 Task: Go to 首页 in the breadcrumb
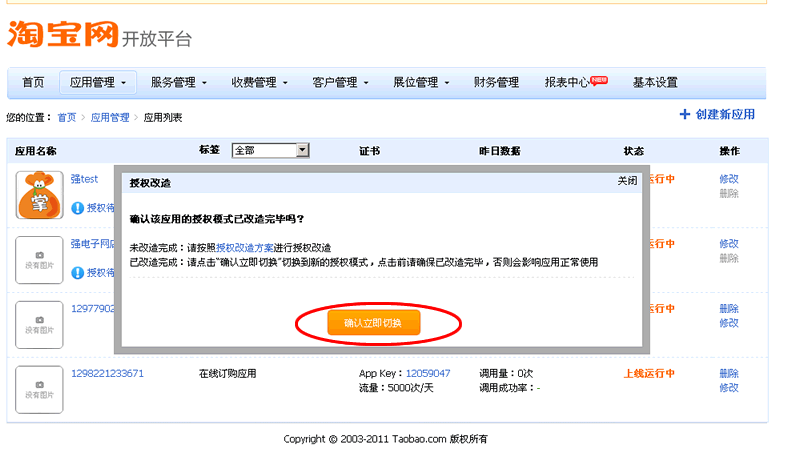point(67,118)
